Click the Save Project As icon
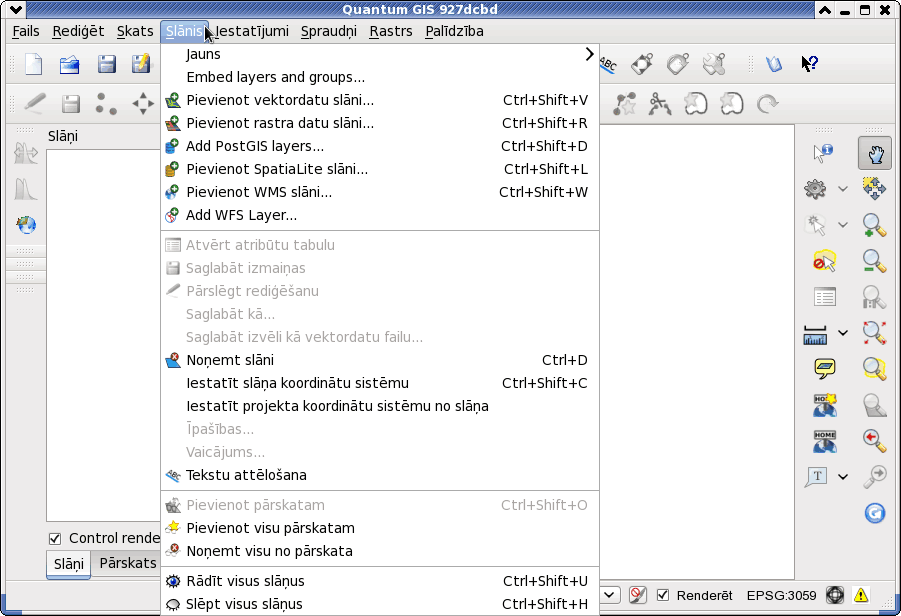Screen dimensions: 901x616 point(141,64)
